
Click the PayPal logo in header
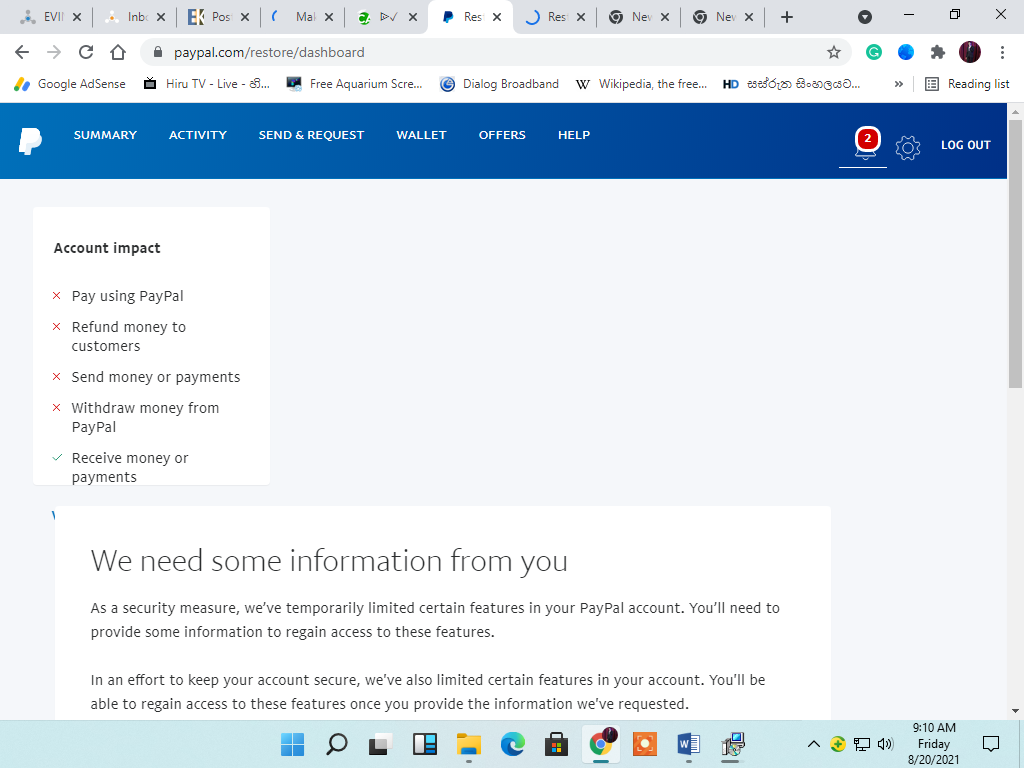pos(30,141)
